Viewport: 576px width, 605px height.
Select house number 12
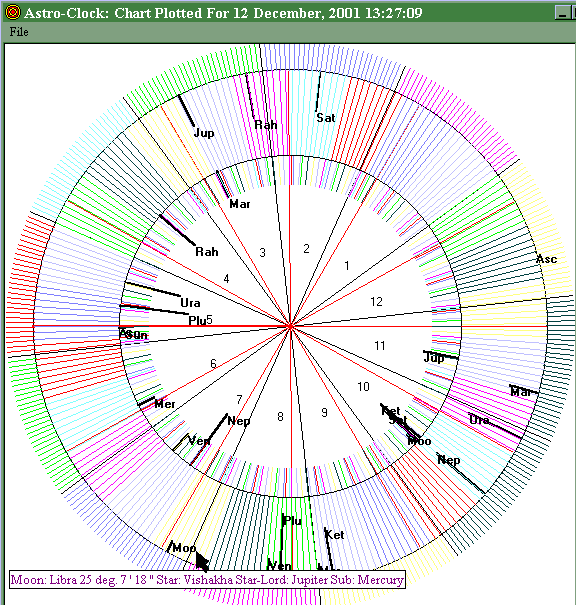point(377,302)
